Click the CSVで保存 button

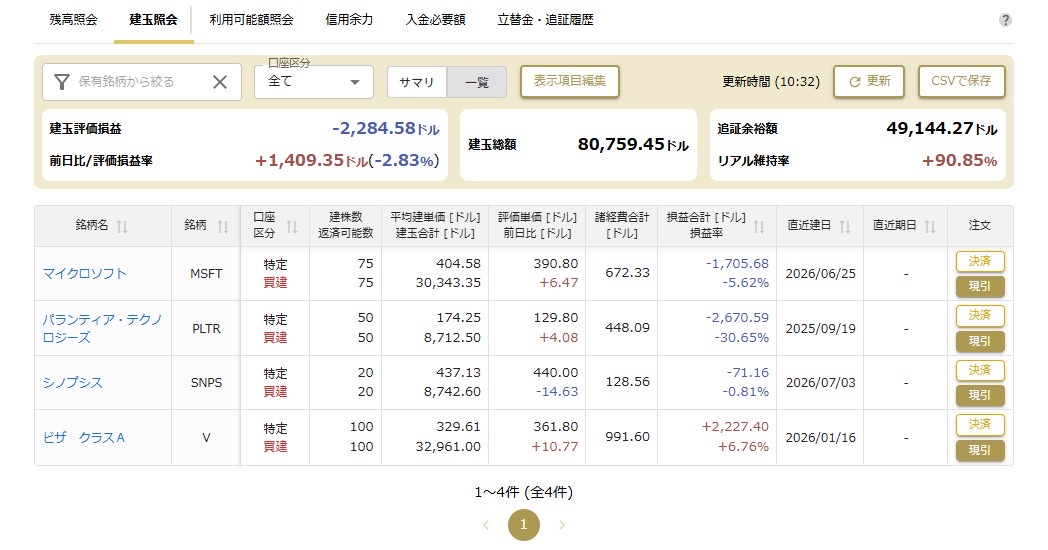point(961,81)
